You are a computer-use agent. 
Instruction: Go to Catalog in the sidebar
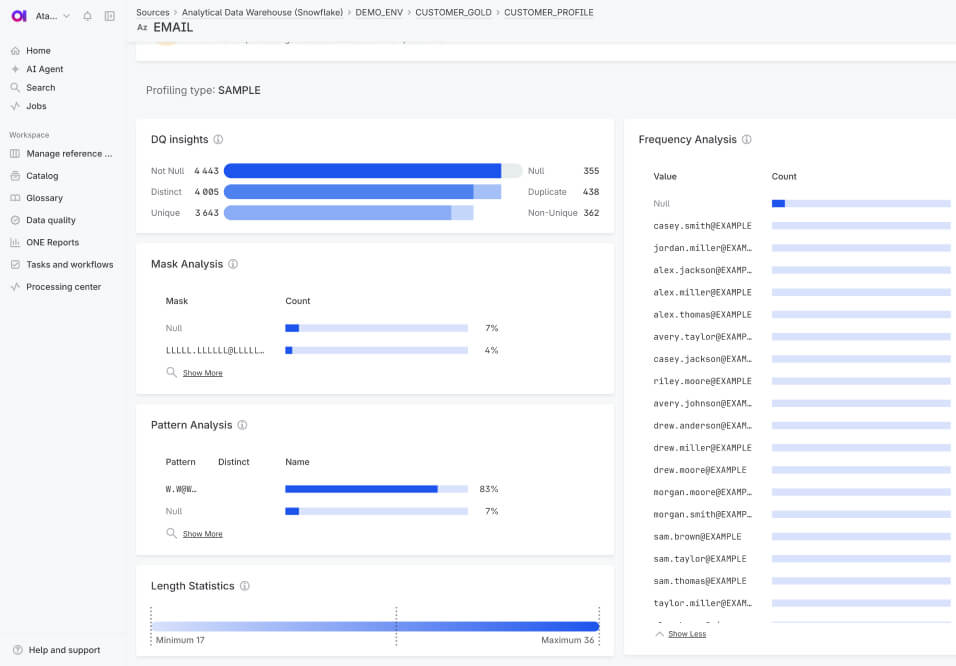click(42, 176)
